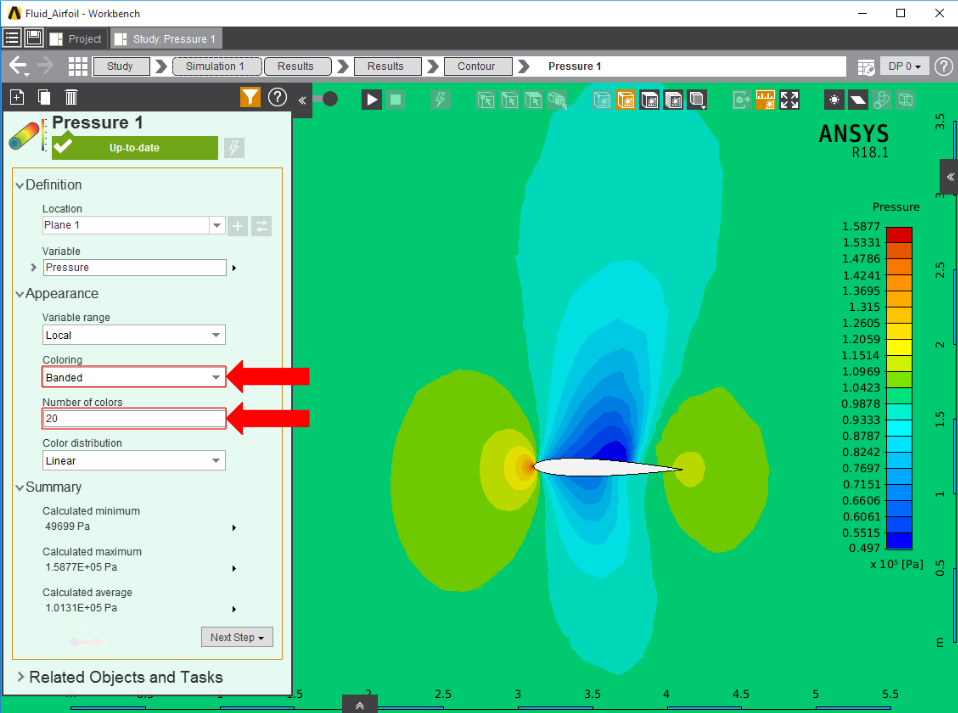The image size is (958, 713).
Task: Click the third cube selection-mode icon
Action: point(533,100)
